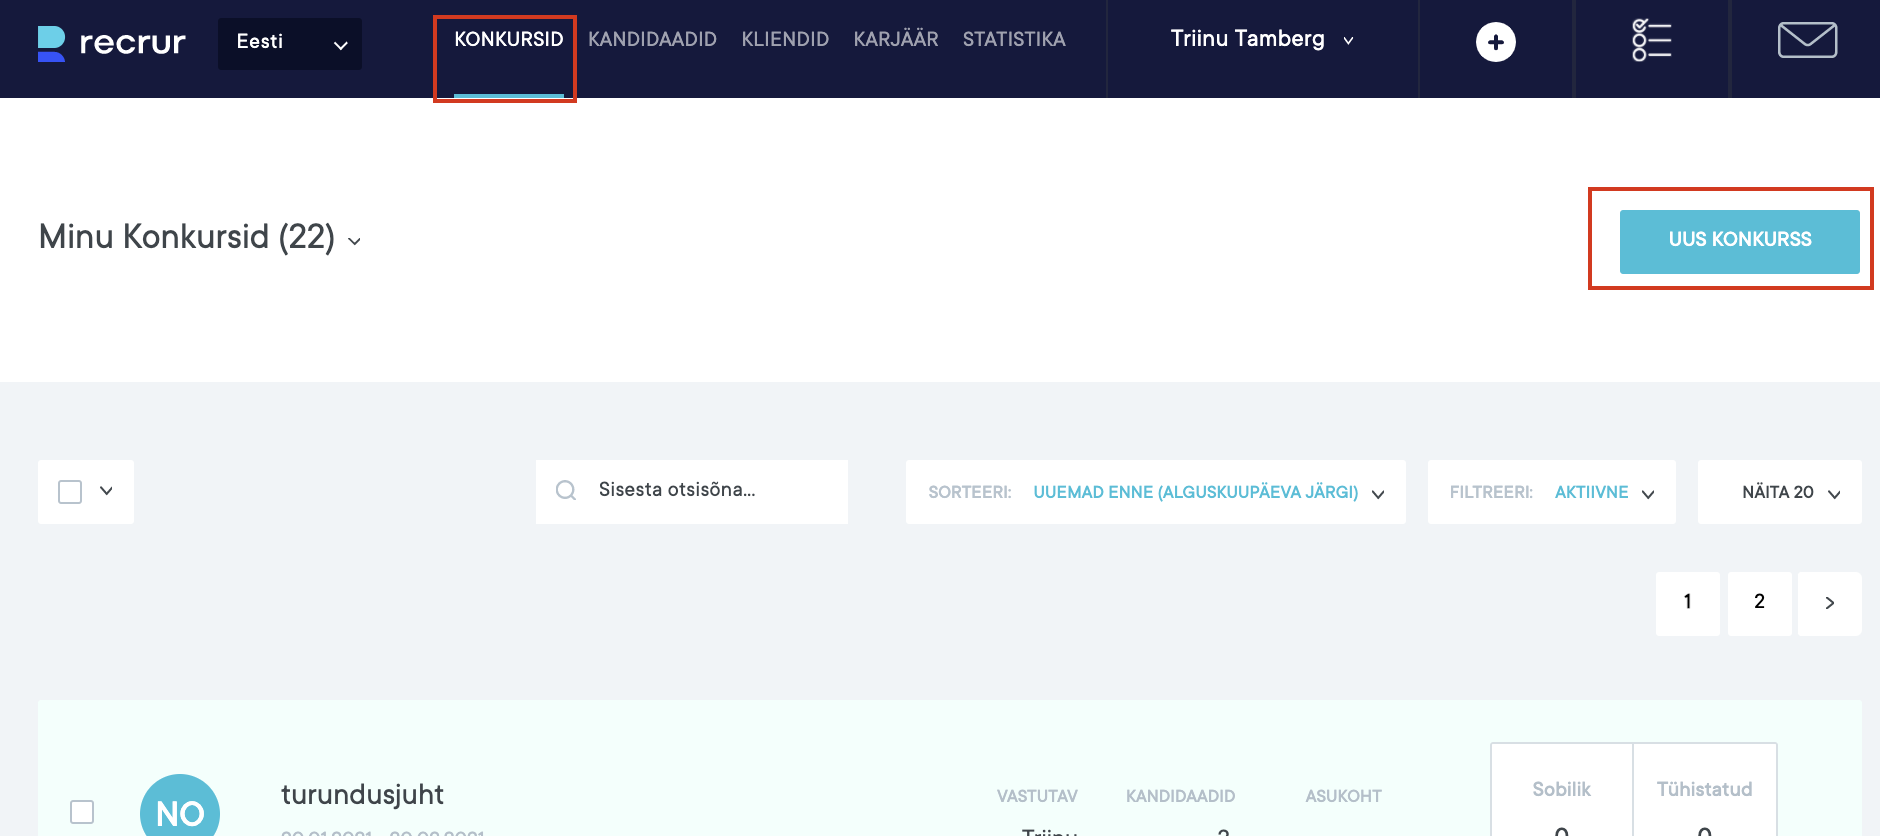Open the mail envelope icon

[x=1806, y=41]
